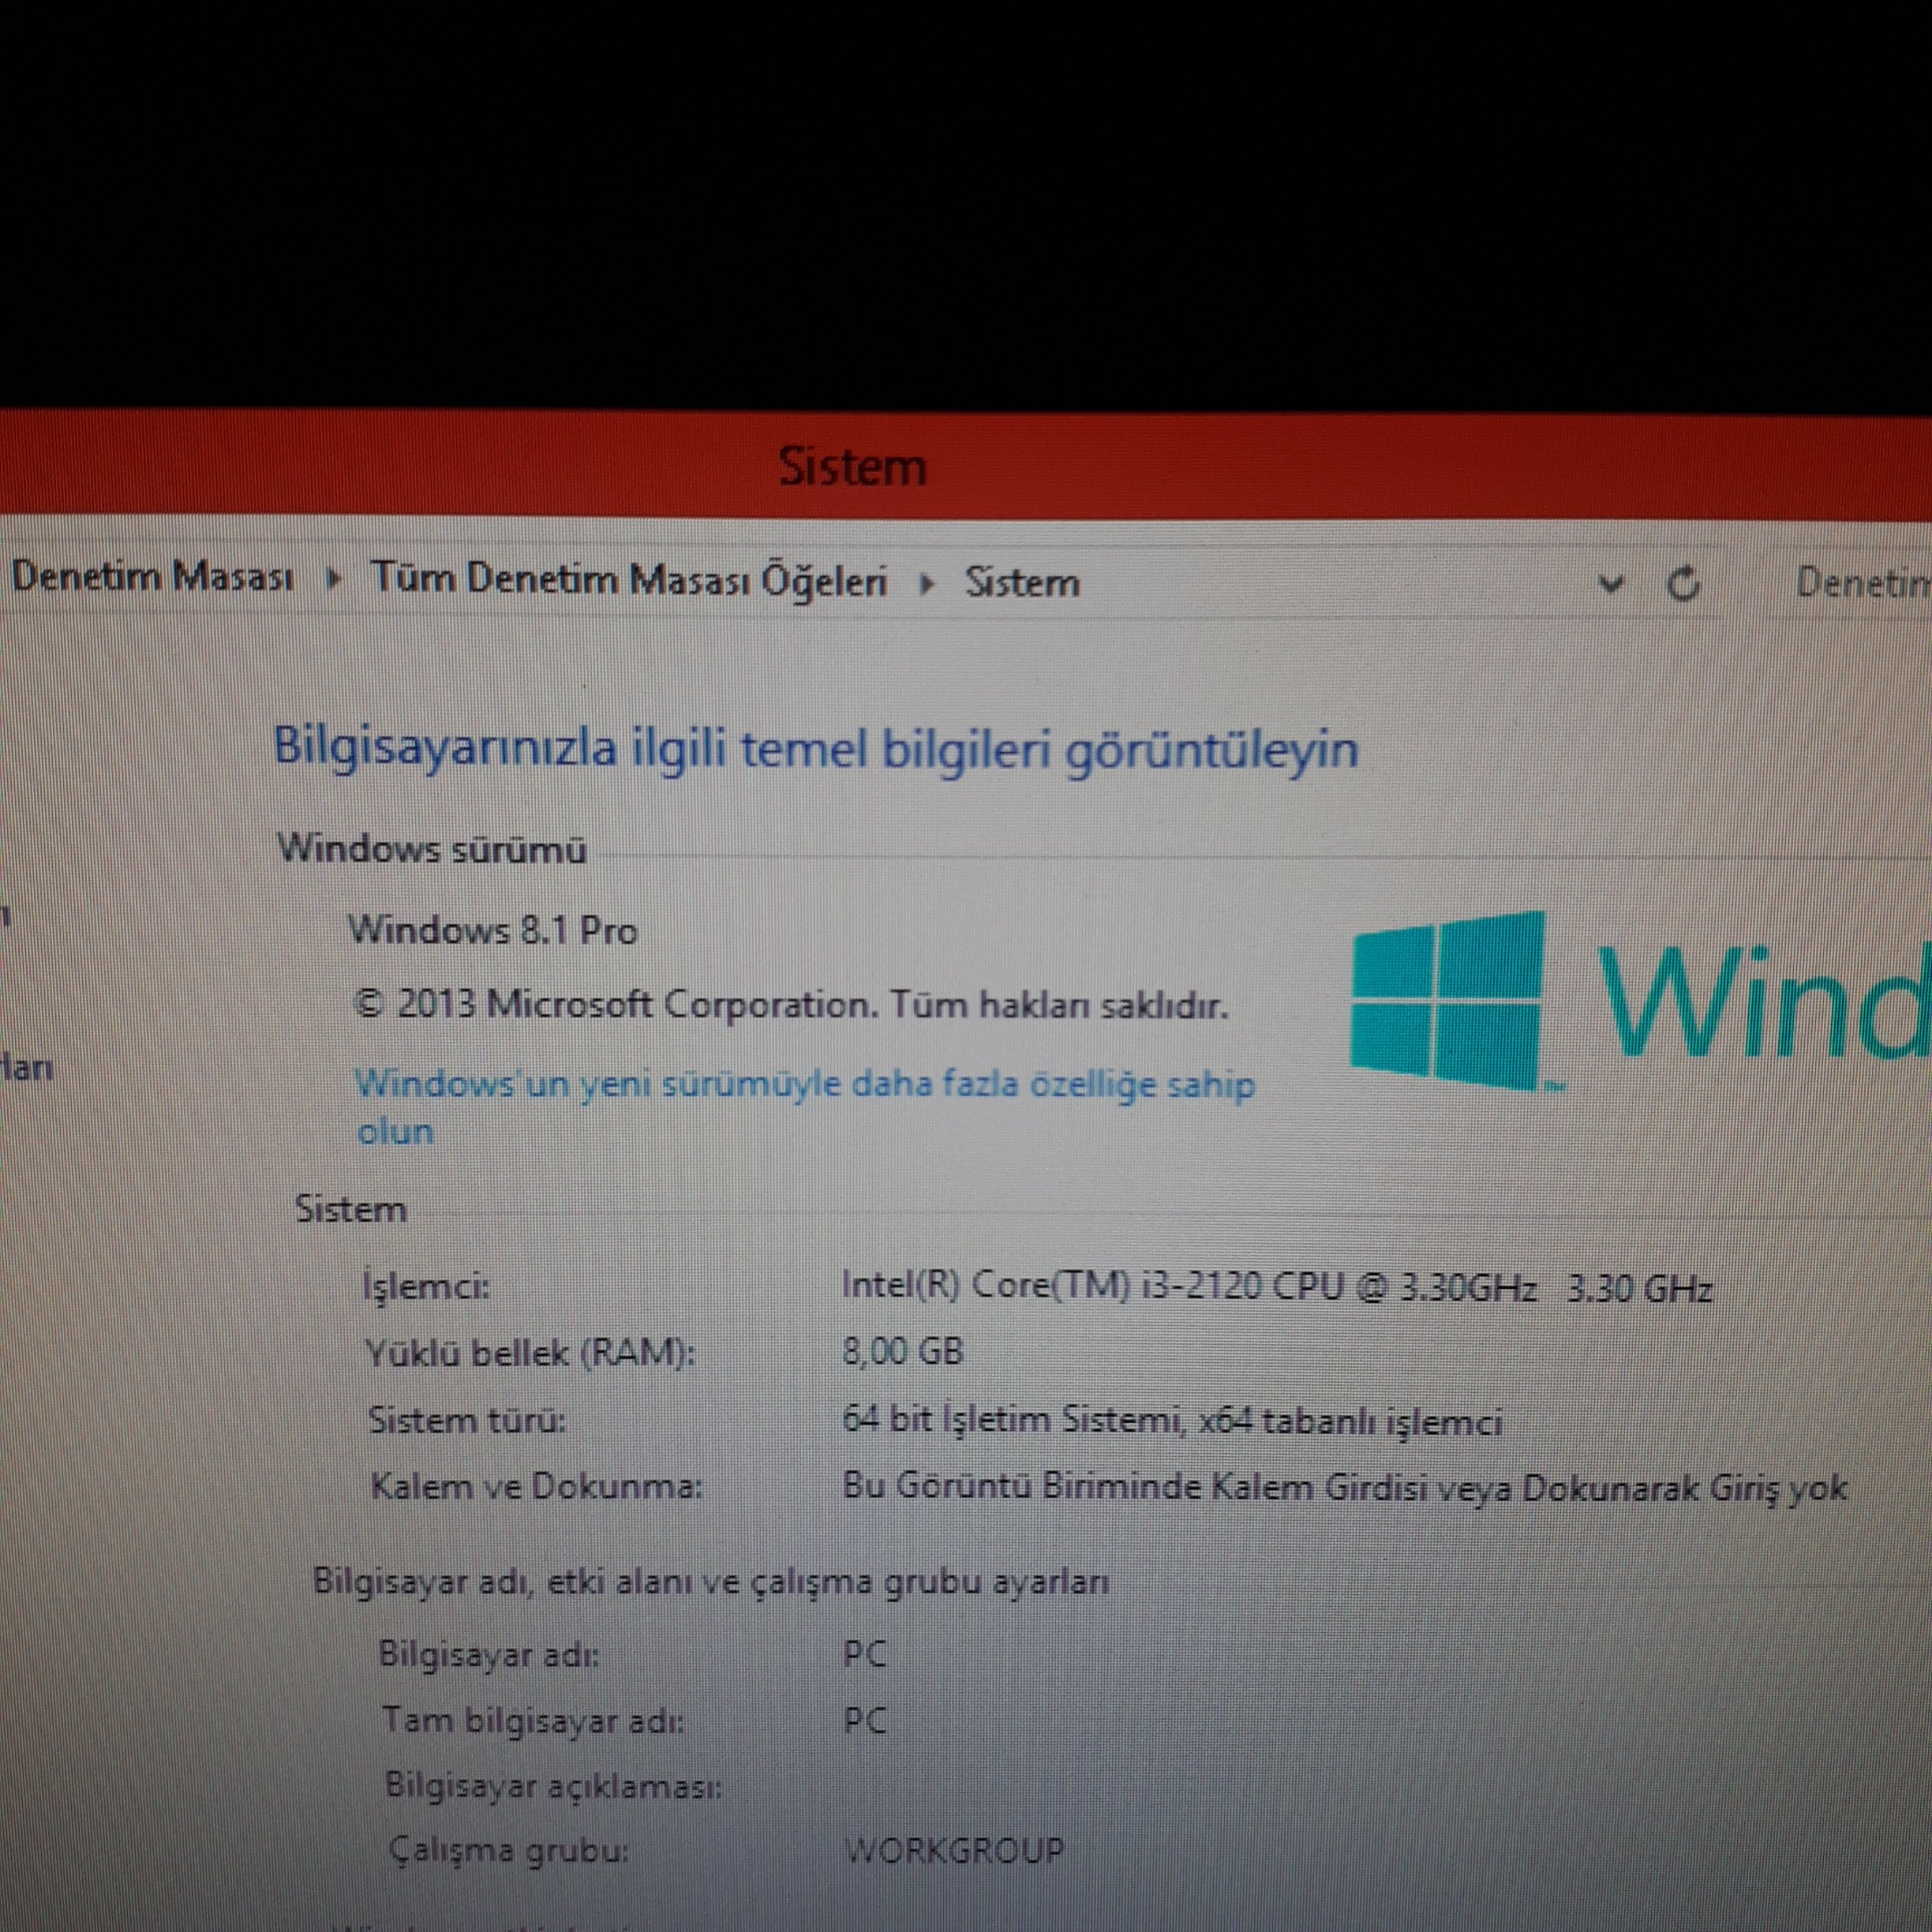Go to Denetim Masası breadcrumb

coord(152,577)
